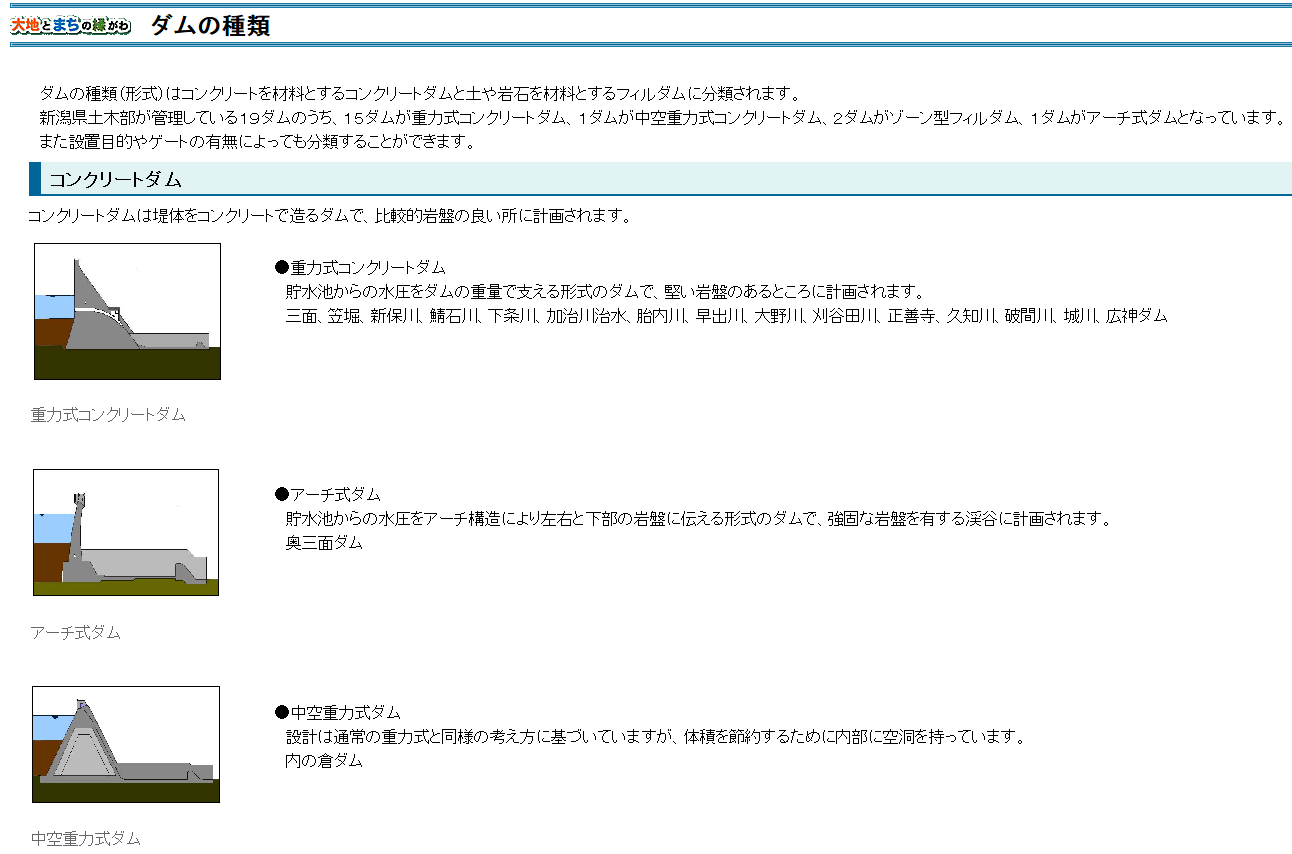This screenshot has width=1292, height=854.
Task: Click gray caption アーチ式ダム under second diagram
Action: (75, 632)
